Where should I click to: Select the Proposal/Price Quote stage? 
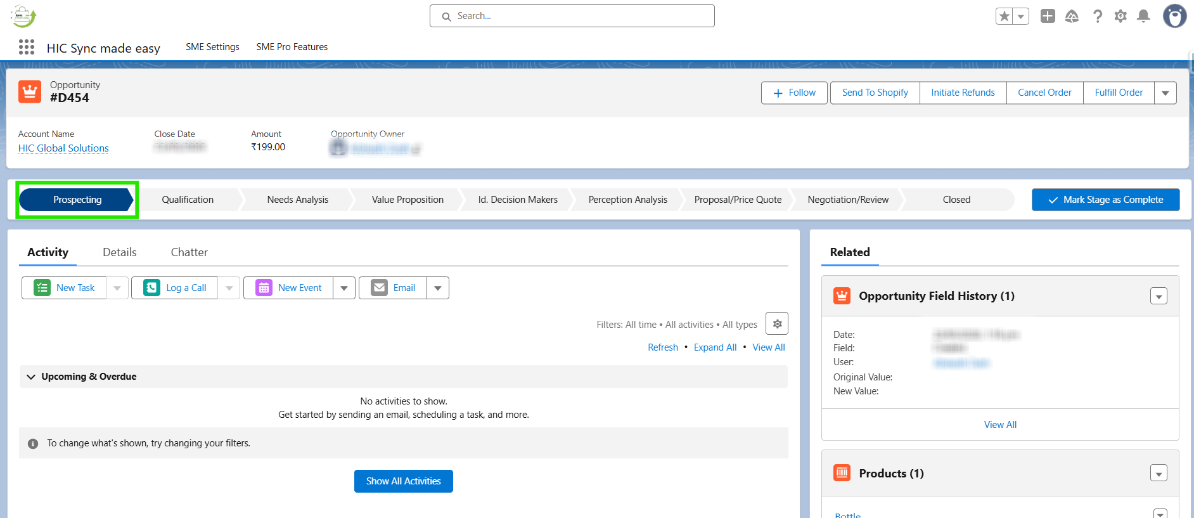738,200
